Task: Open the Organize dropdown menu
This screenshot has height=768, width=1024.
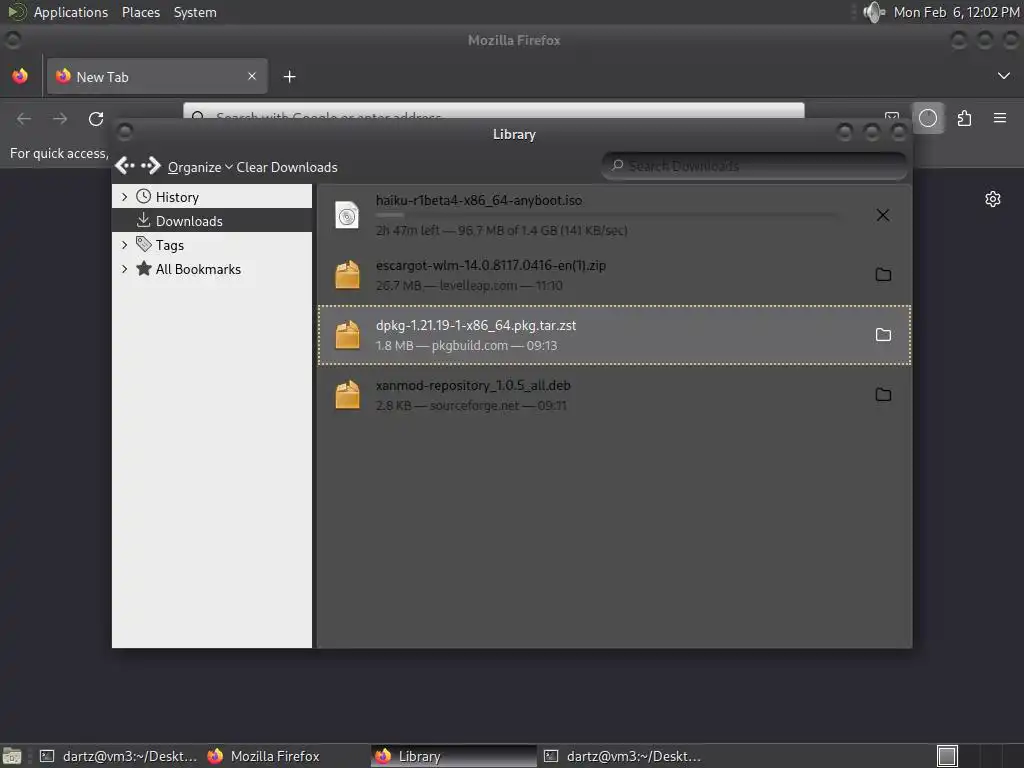Action: (200, 167)
